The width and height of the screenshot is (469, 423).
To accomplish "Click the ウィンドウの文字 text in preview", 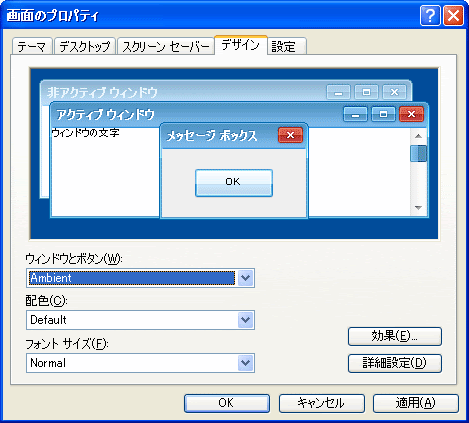I will [x=86, y=133].
